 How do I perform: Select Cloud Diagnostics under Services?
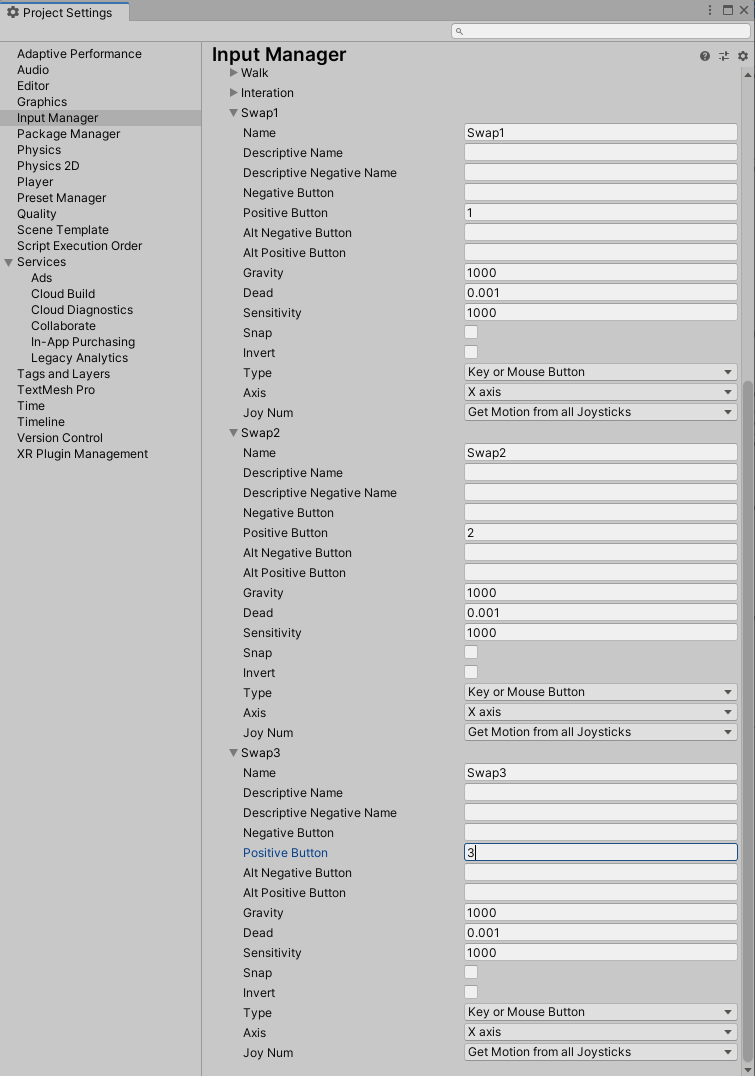click(82, 309)
